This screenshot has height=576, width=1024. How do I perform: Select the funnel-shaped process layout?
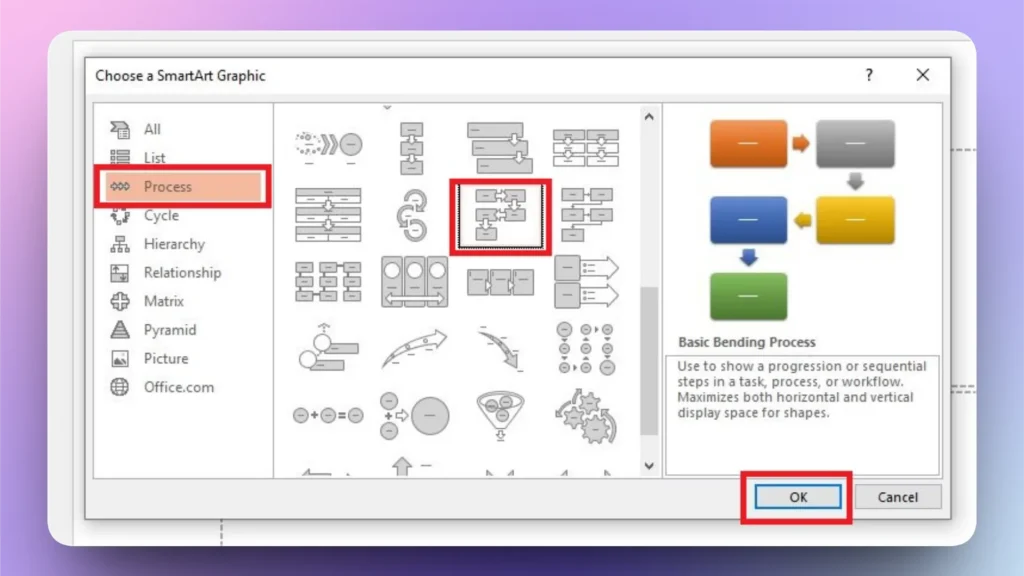tap(499, 415)
